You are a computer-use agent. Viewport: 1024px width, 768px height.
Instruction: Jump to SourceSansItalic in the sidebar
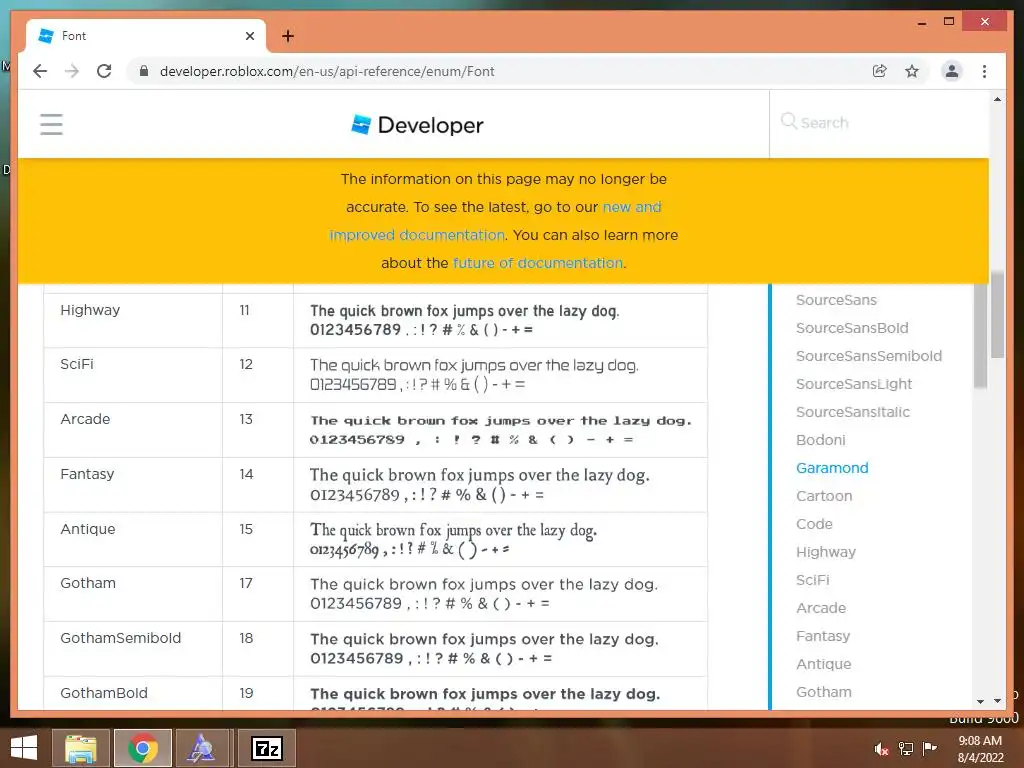click(x=852, y=412)
